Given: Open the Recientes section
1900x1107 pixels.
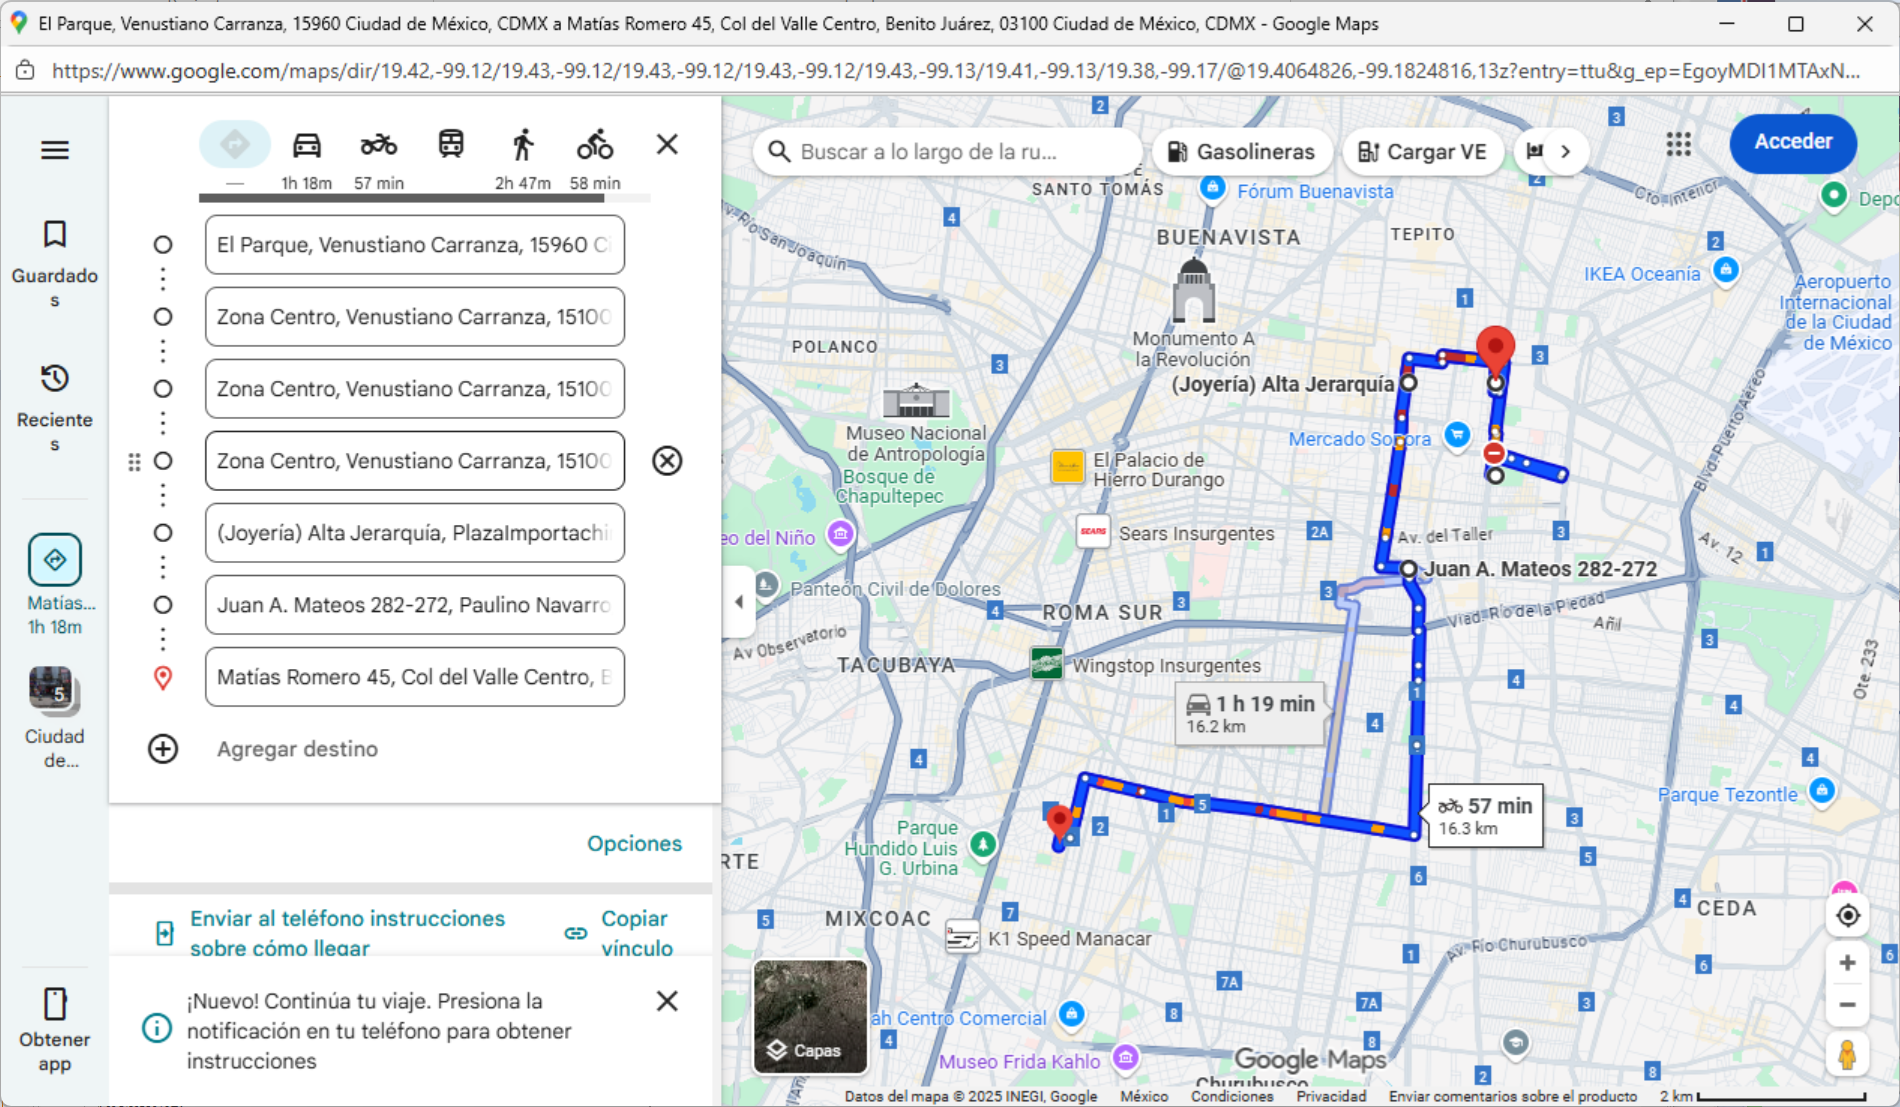Looking at the screenshot, I should pyautogui.click(x=55, y=397).
